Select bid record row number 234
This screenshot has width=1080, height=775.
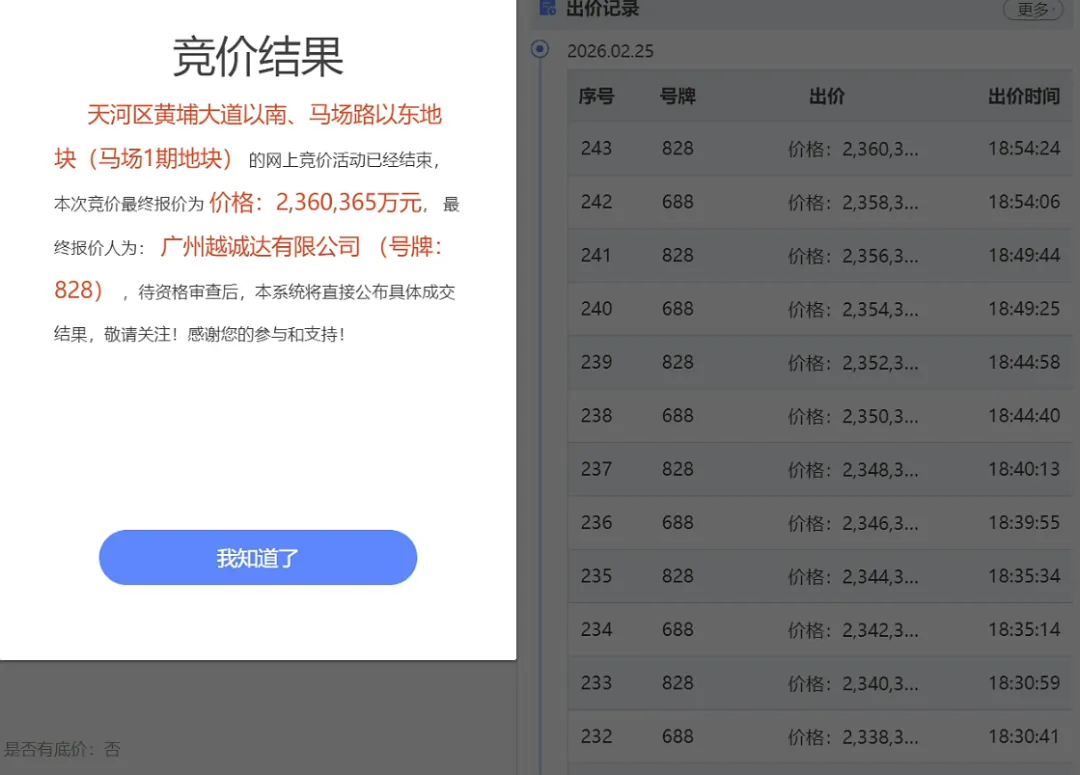(820, 630)
